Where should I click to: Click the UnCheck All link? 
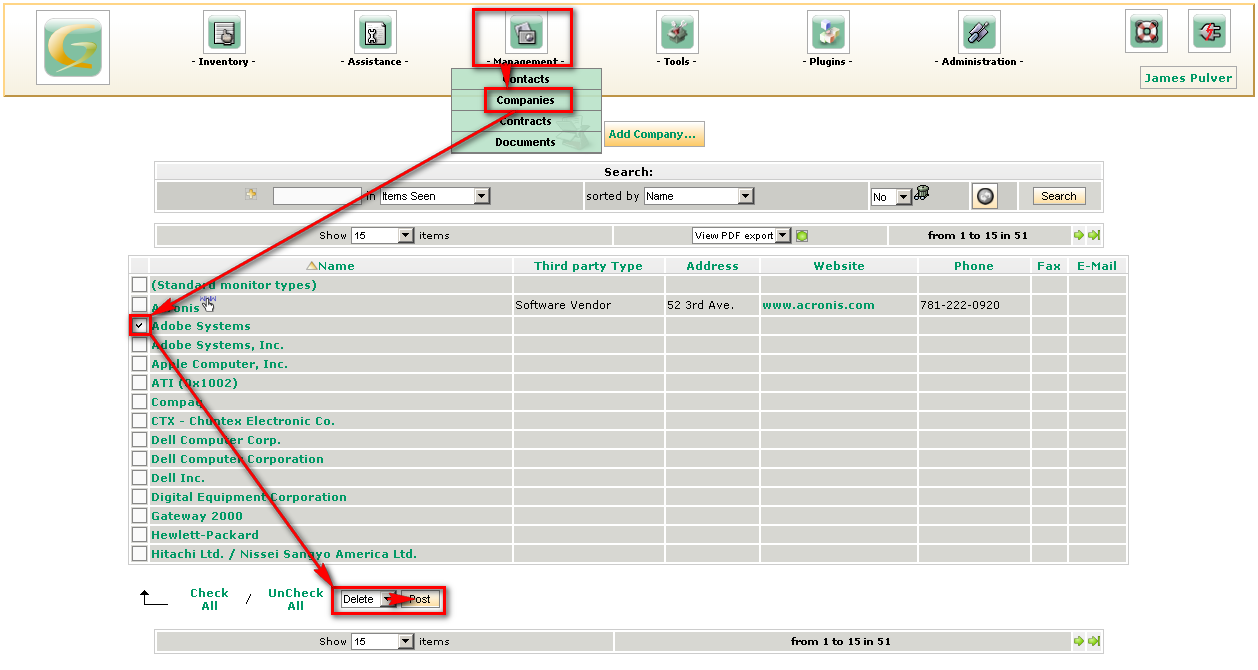(296, 599)
